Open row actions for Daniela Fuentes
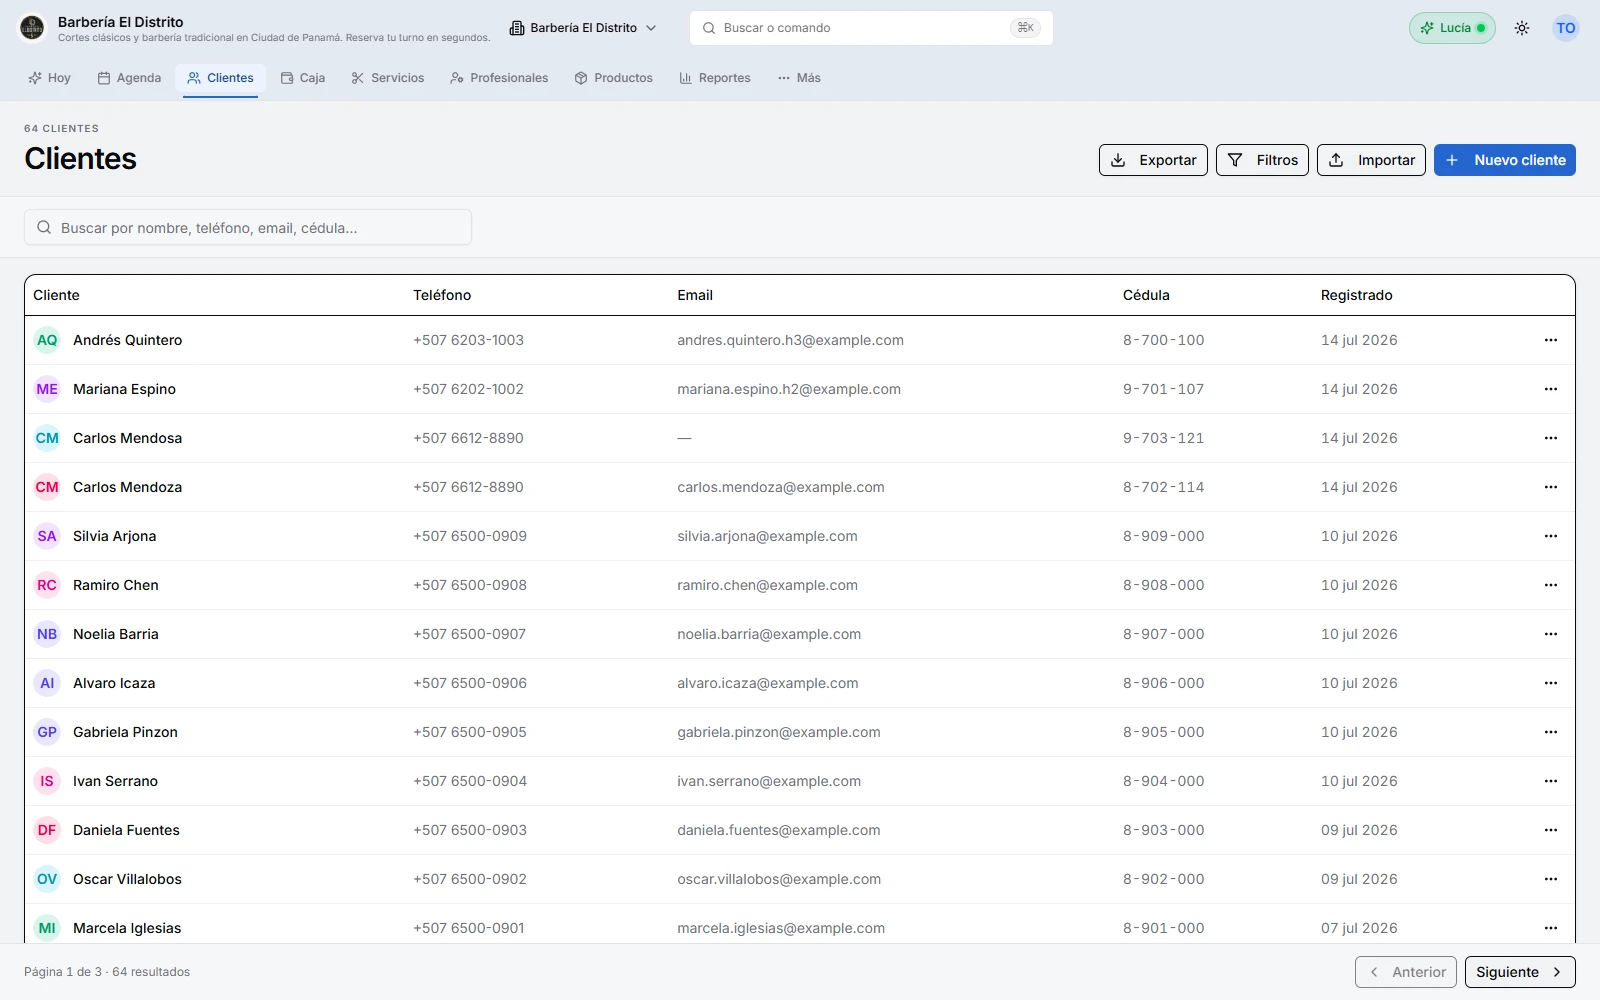 (x=1551, y=830)
